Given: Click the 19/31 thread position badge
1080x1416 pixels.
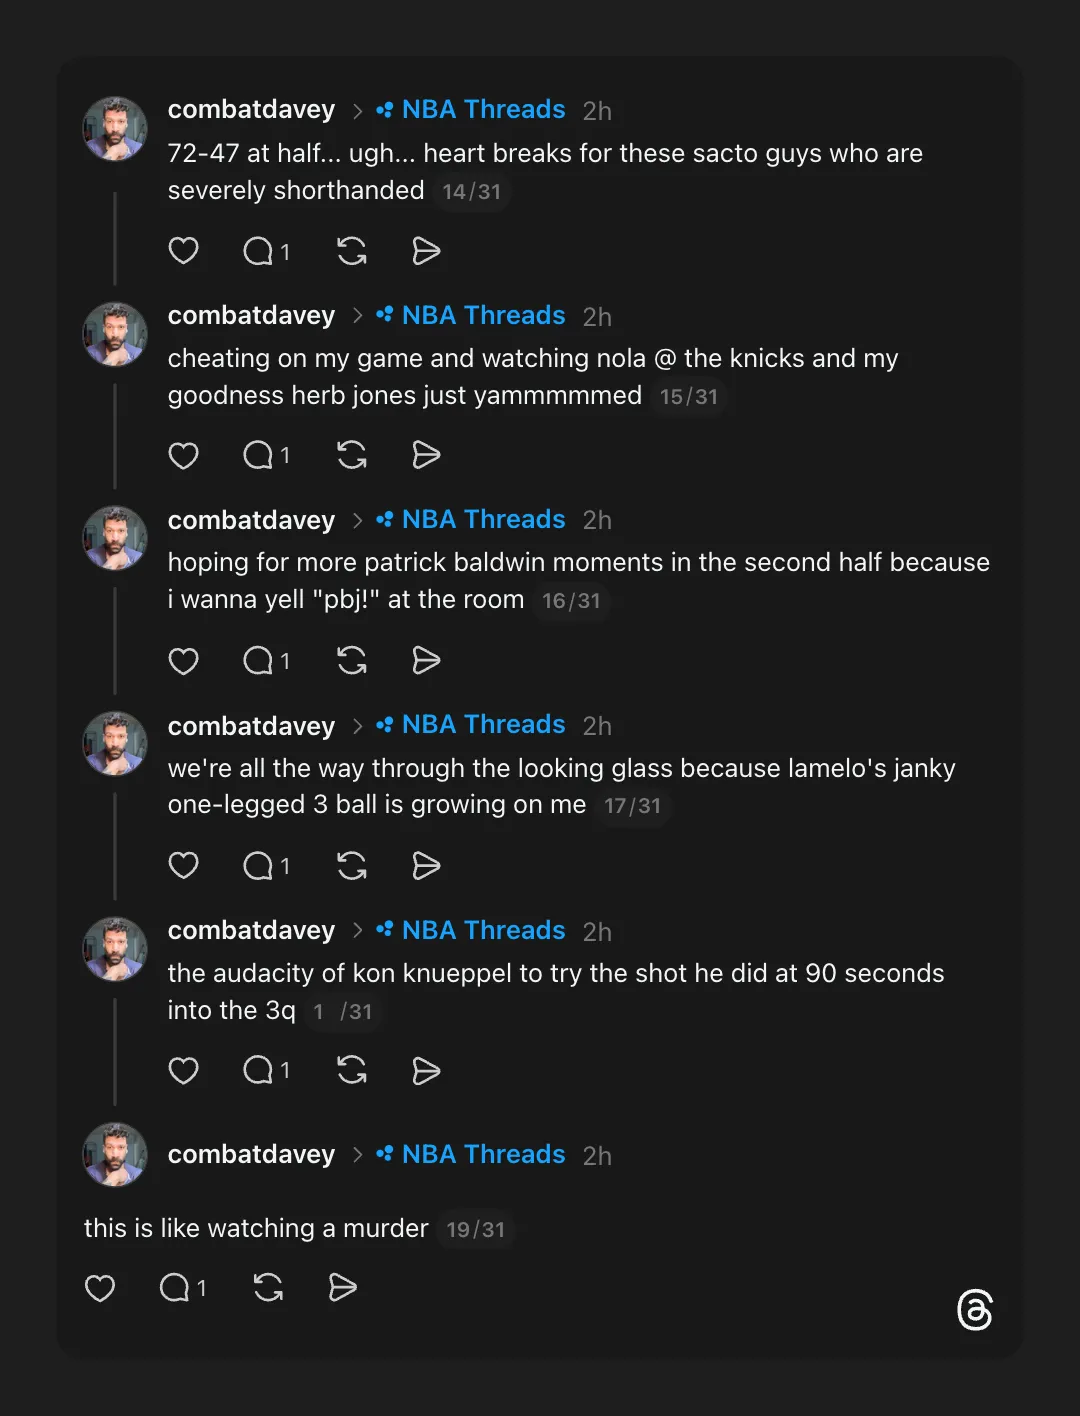Looking at the screenshot, I should 476,1229.
